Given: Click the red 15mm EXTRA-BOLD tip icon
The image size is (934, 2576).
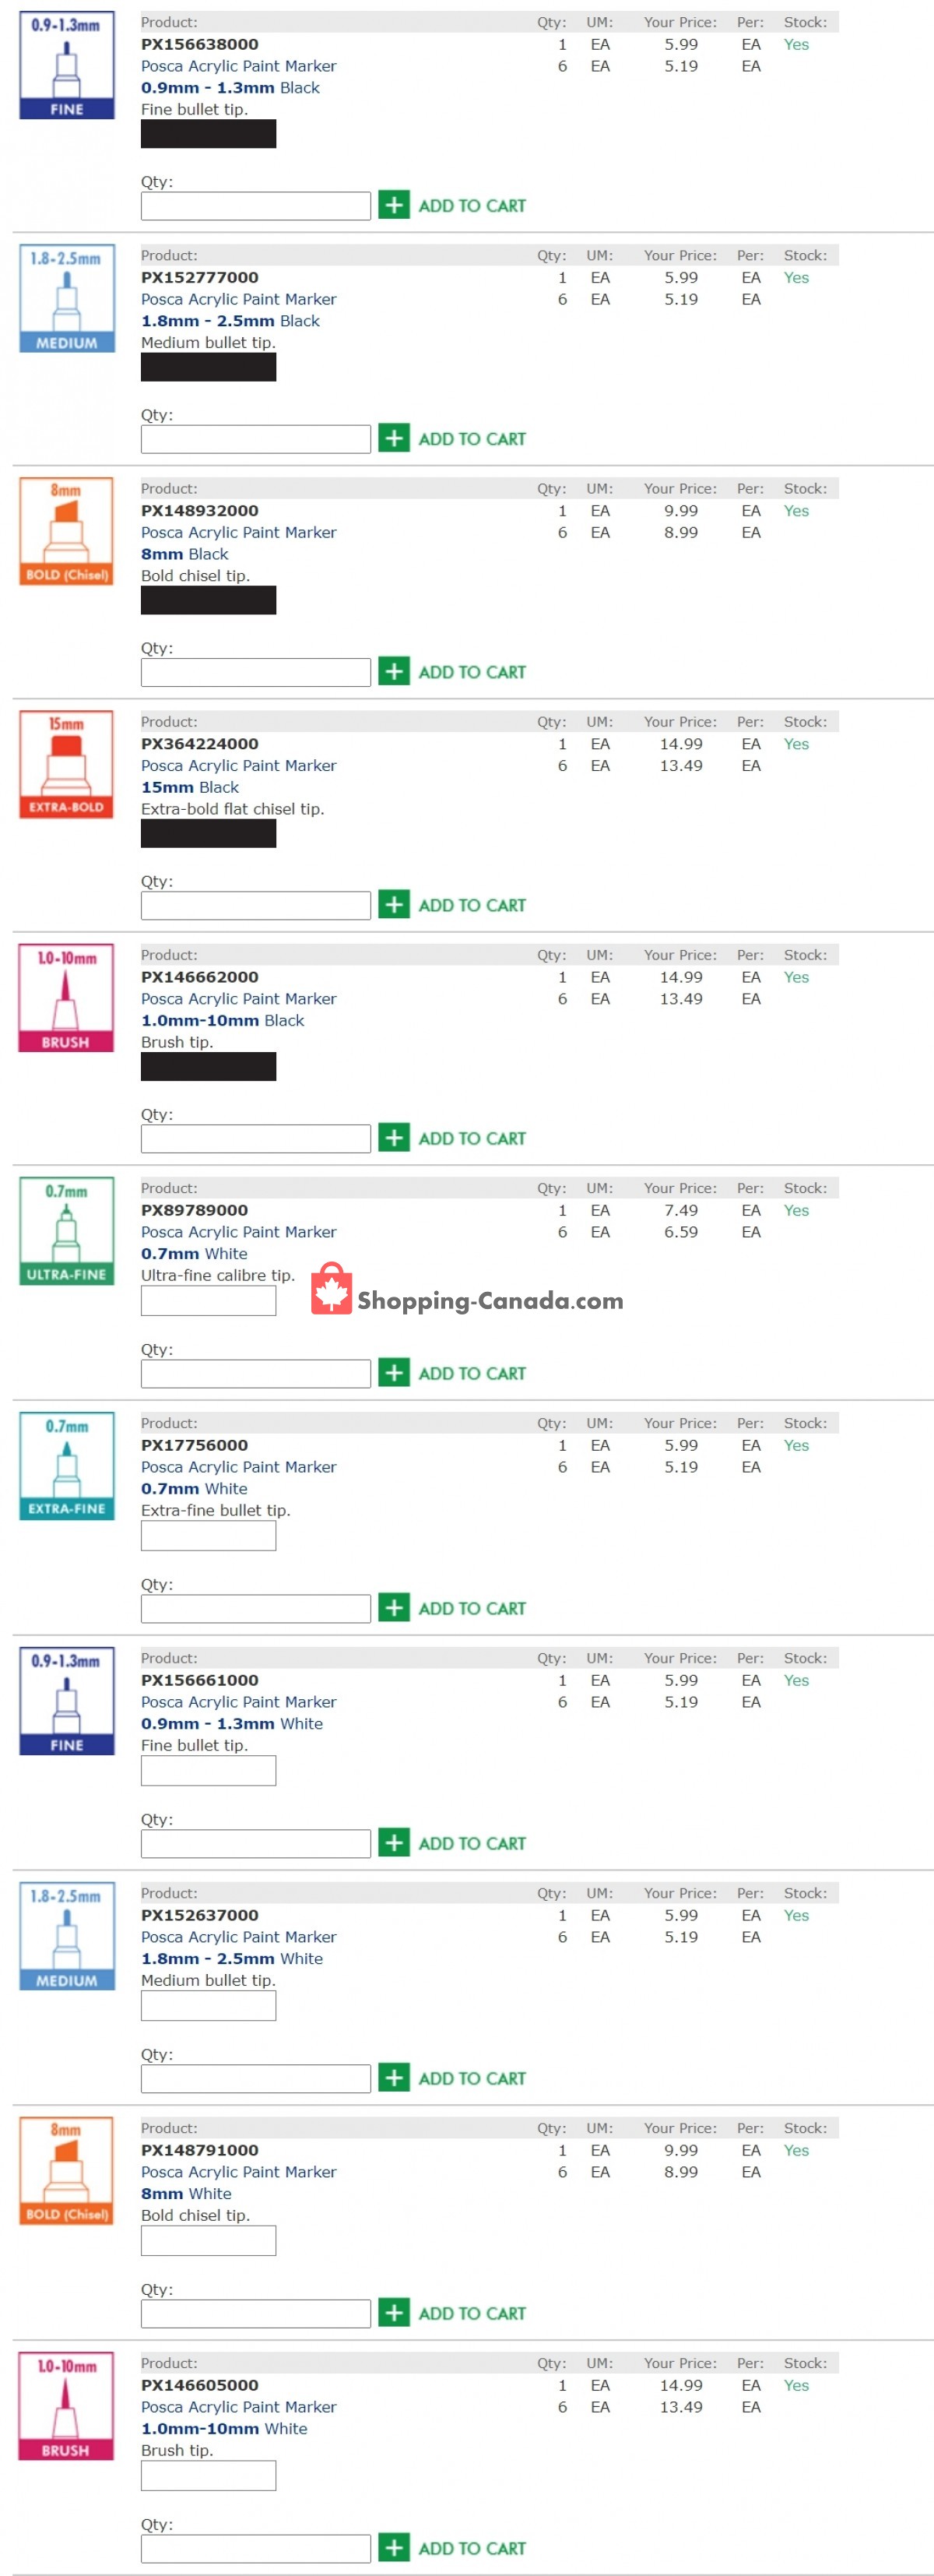Looking at the screenshot, I should tap(67, 764).
